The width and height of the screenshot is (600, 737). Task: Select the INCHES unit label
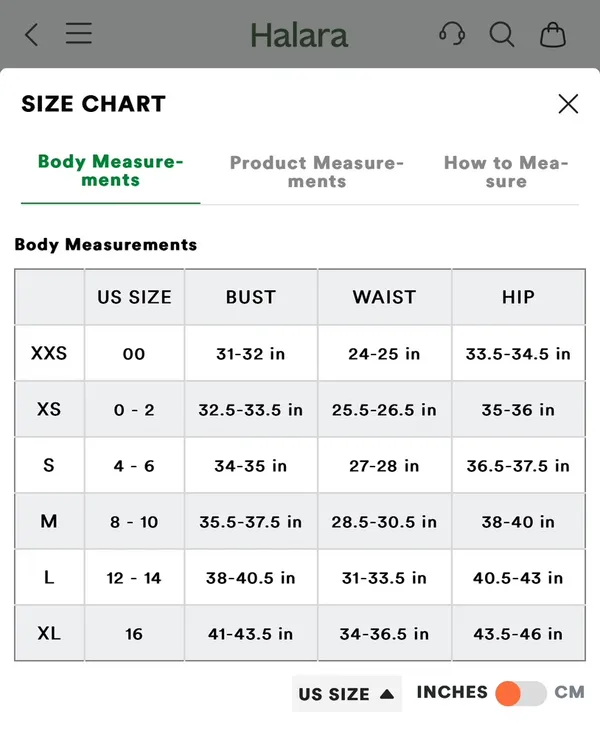click(452, 692)
